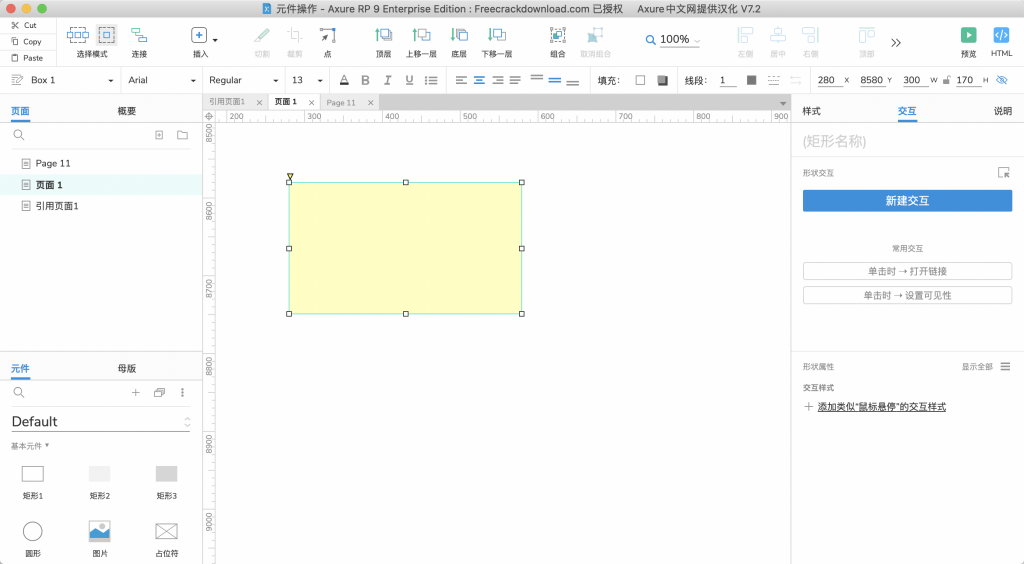Screen dimensions: 1024x564
Task: Click the dark fill color swatch
Action: 662,80
